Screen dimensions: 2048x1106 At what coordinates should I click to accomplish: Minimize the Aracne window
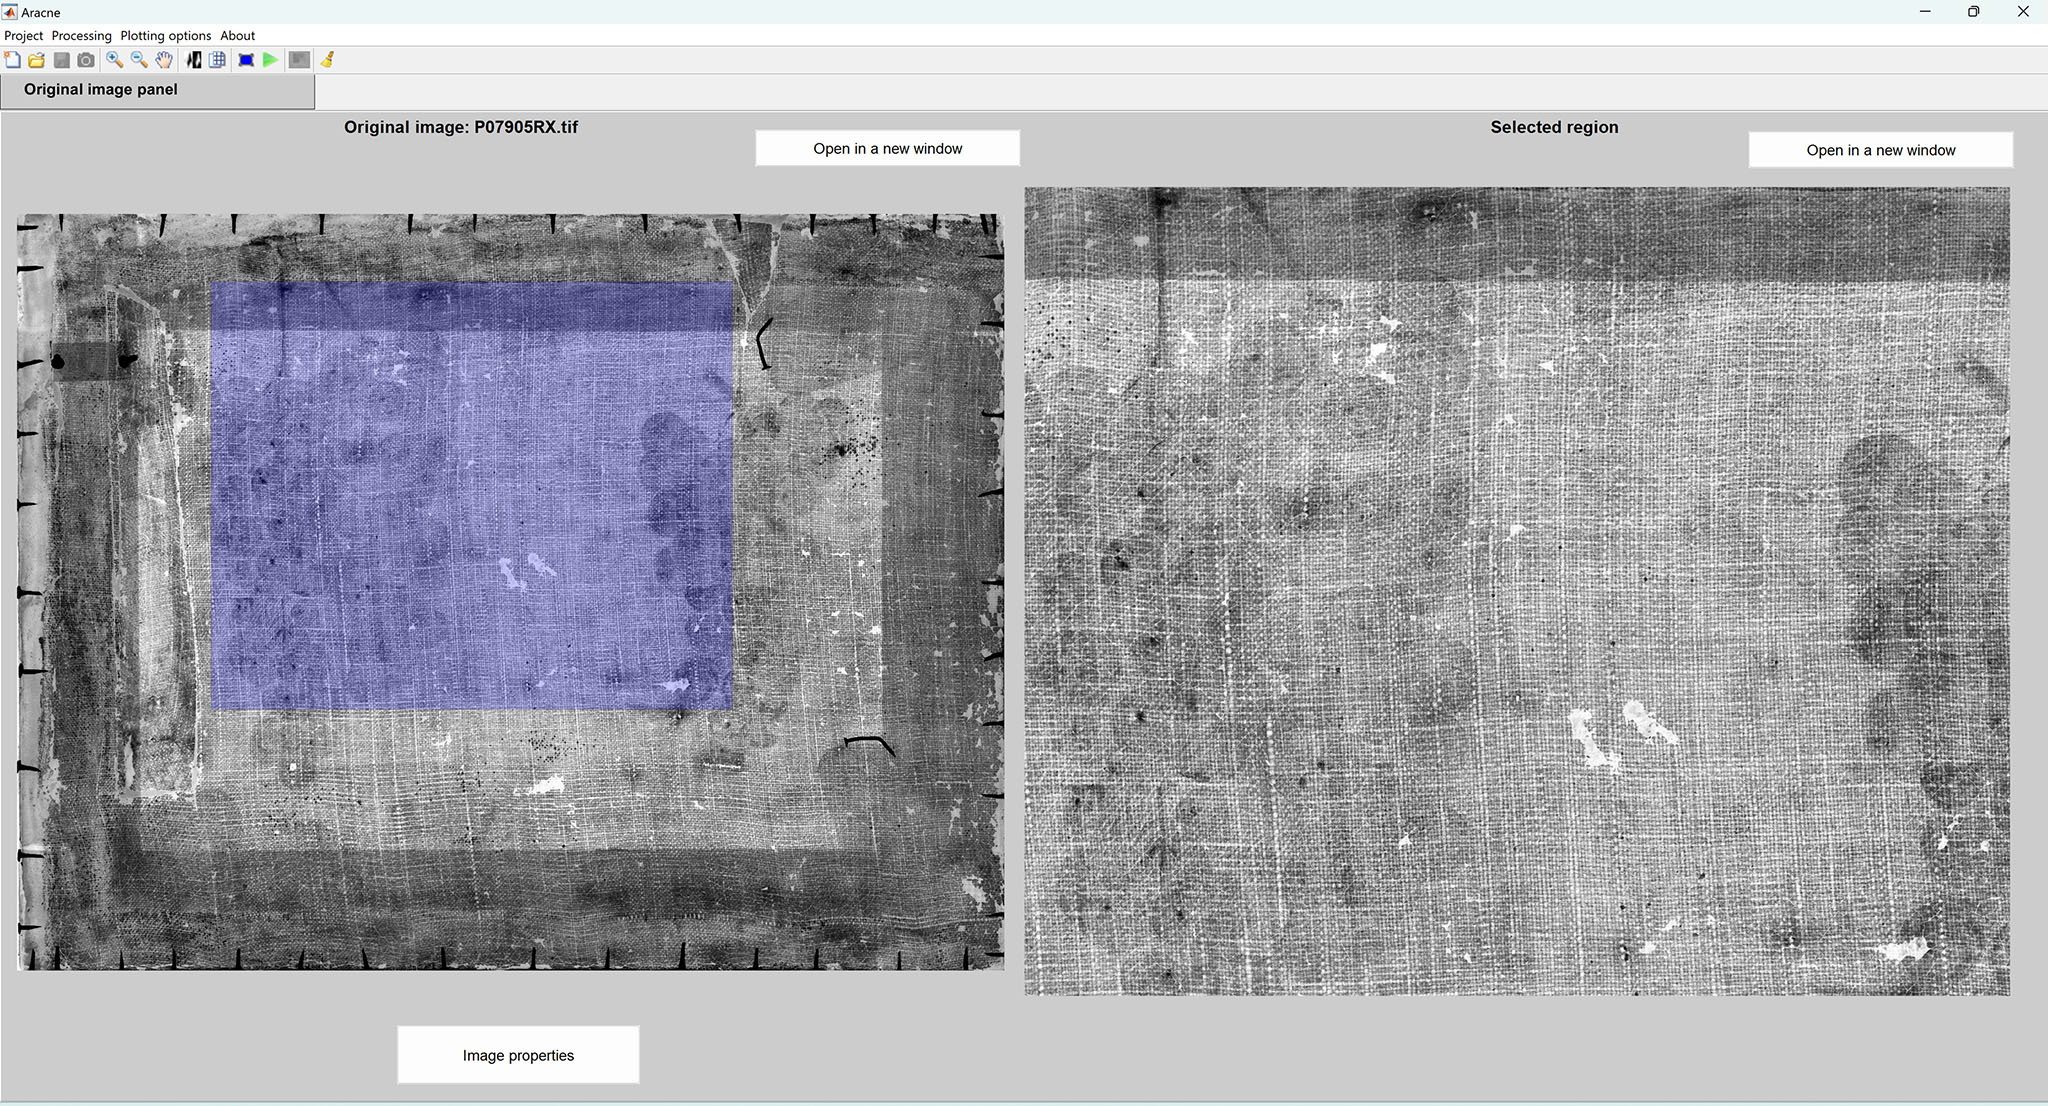click(1925, 12)
